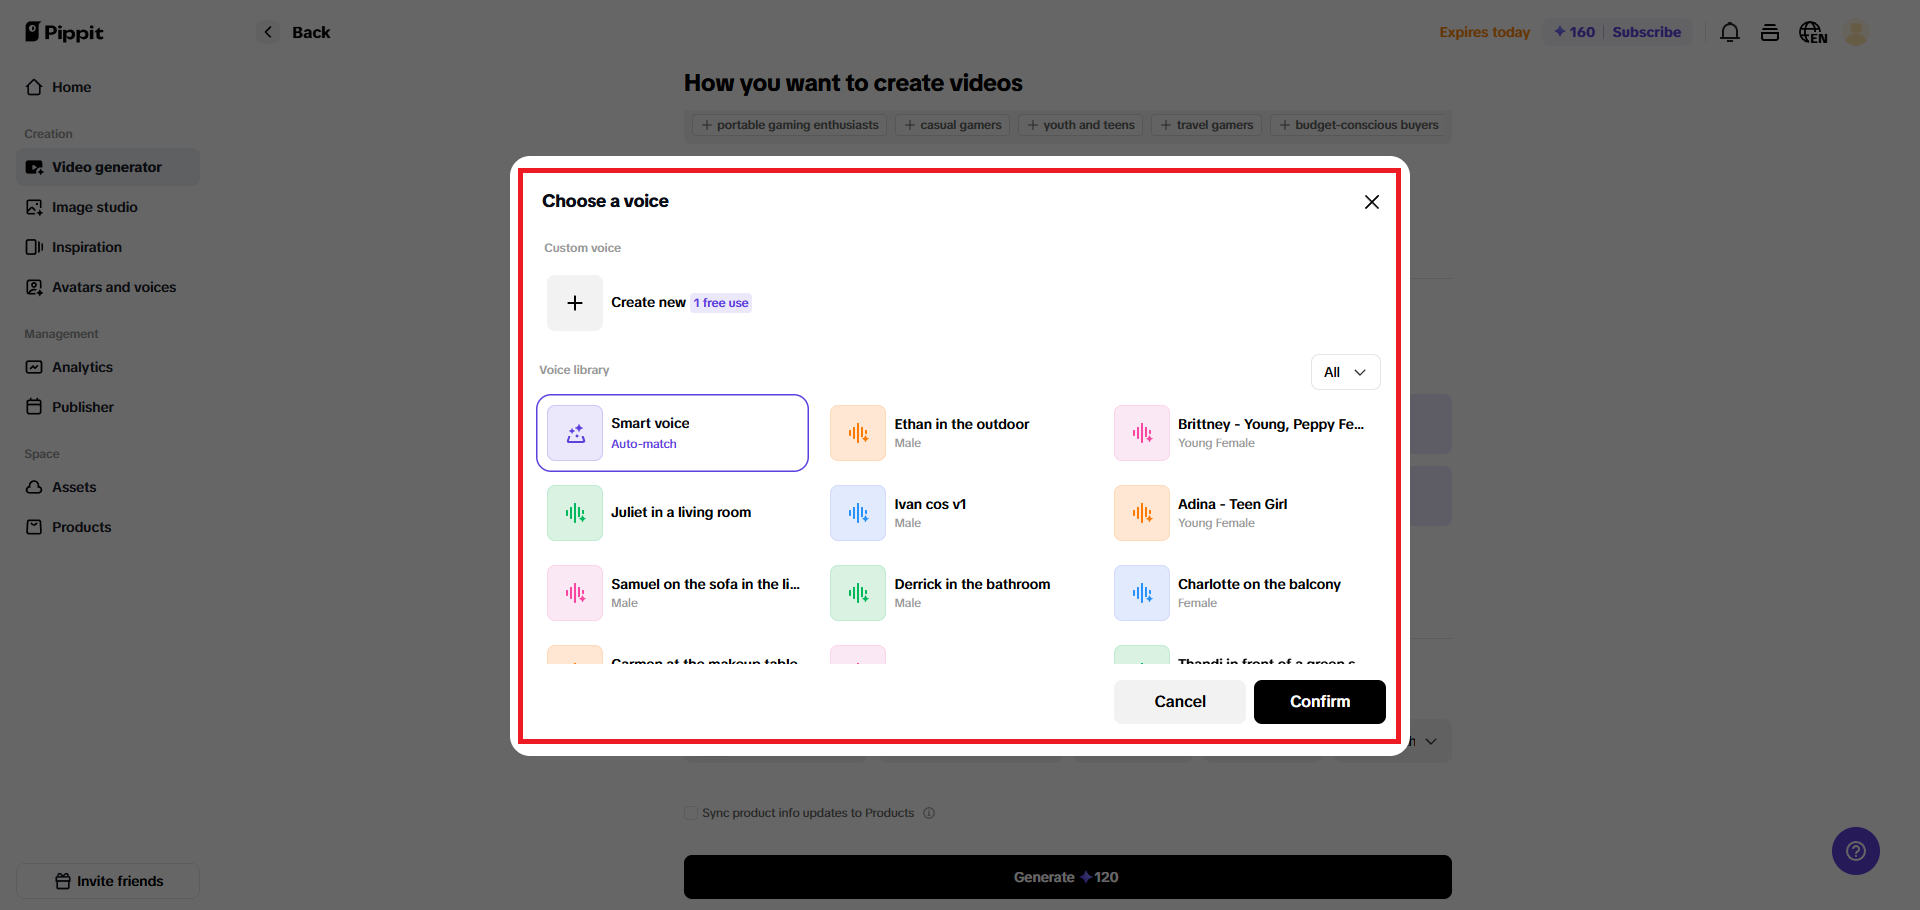Click the Subscribe link in top bar

pos(1646,32)
